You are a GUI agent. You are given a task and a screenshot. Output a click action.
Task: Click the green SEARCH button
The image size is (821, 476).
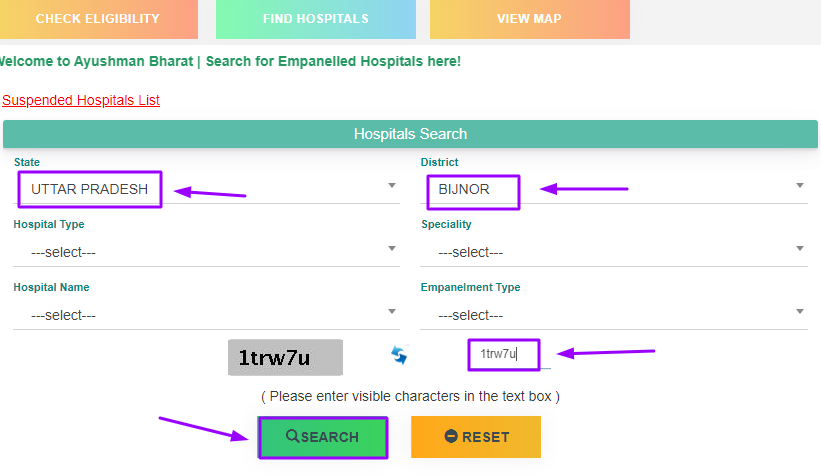pos(323,437)
